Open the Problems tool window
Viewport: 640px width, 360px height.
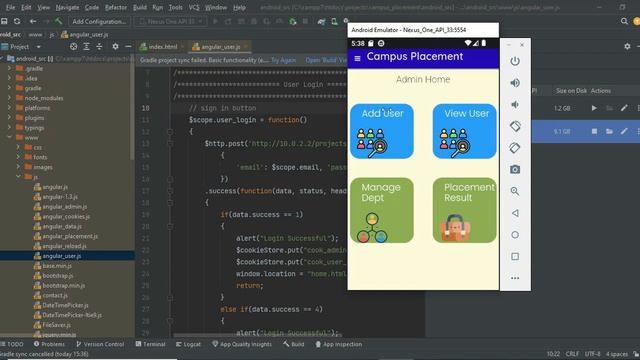49,344
